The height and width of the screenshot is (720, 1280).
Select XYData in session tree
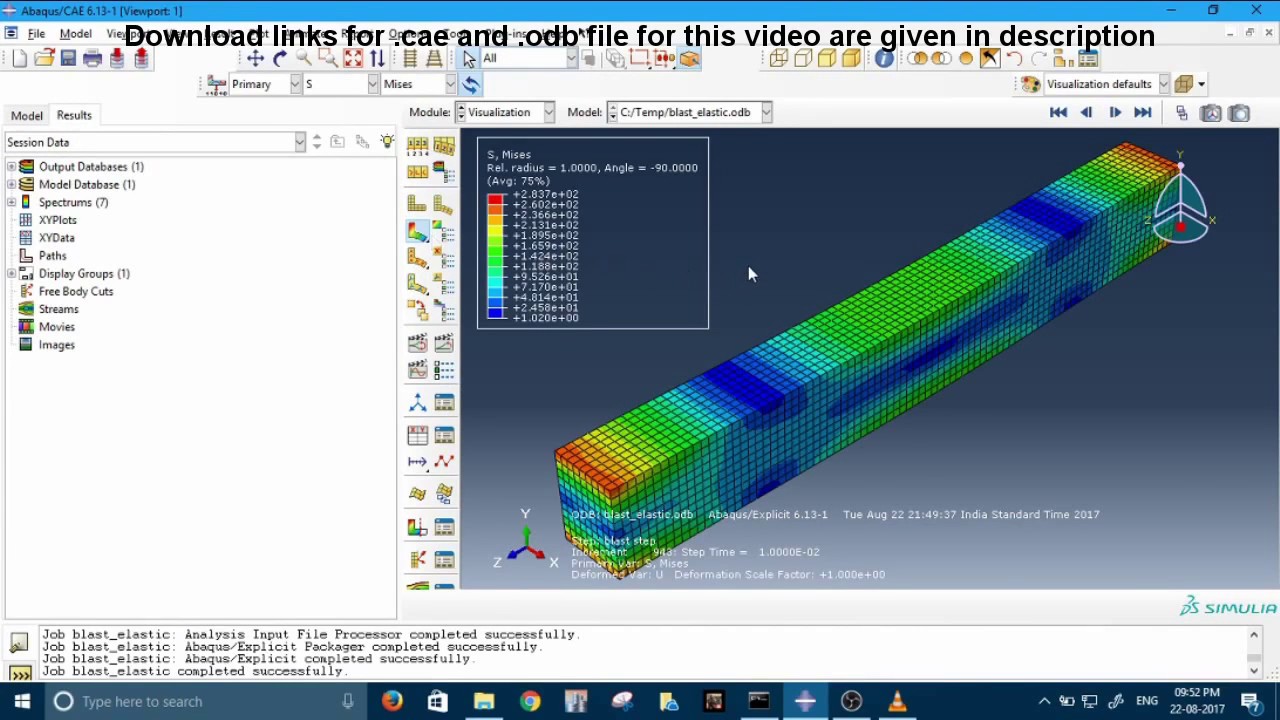pyautogui.click(x=56, y=238)
